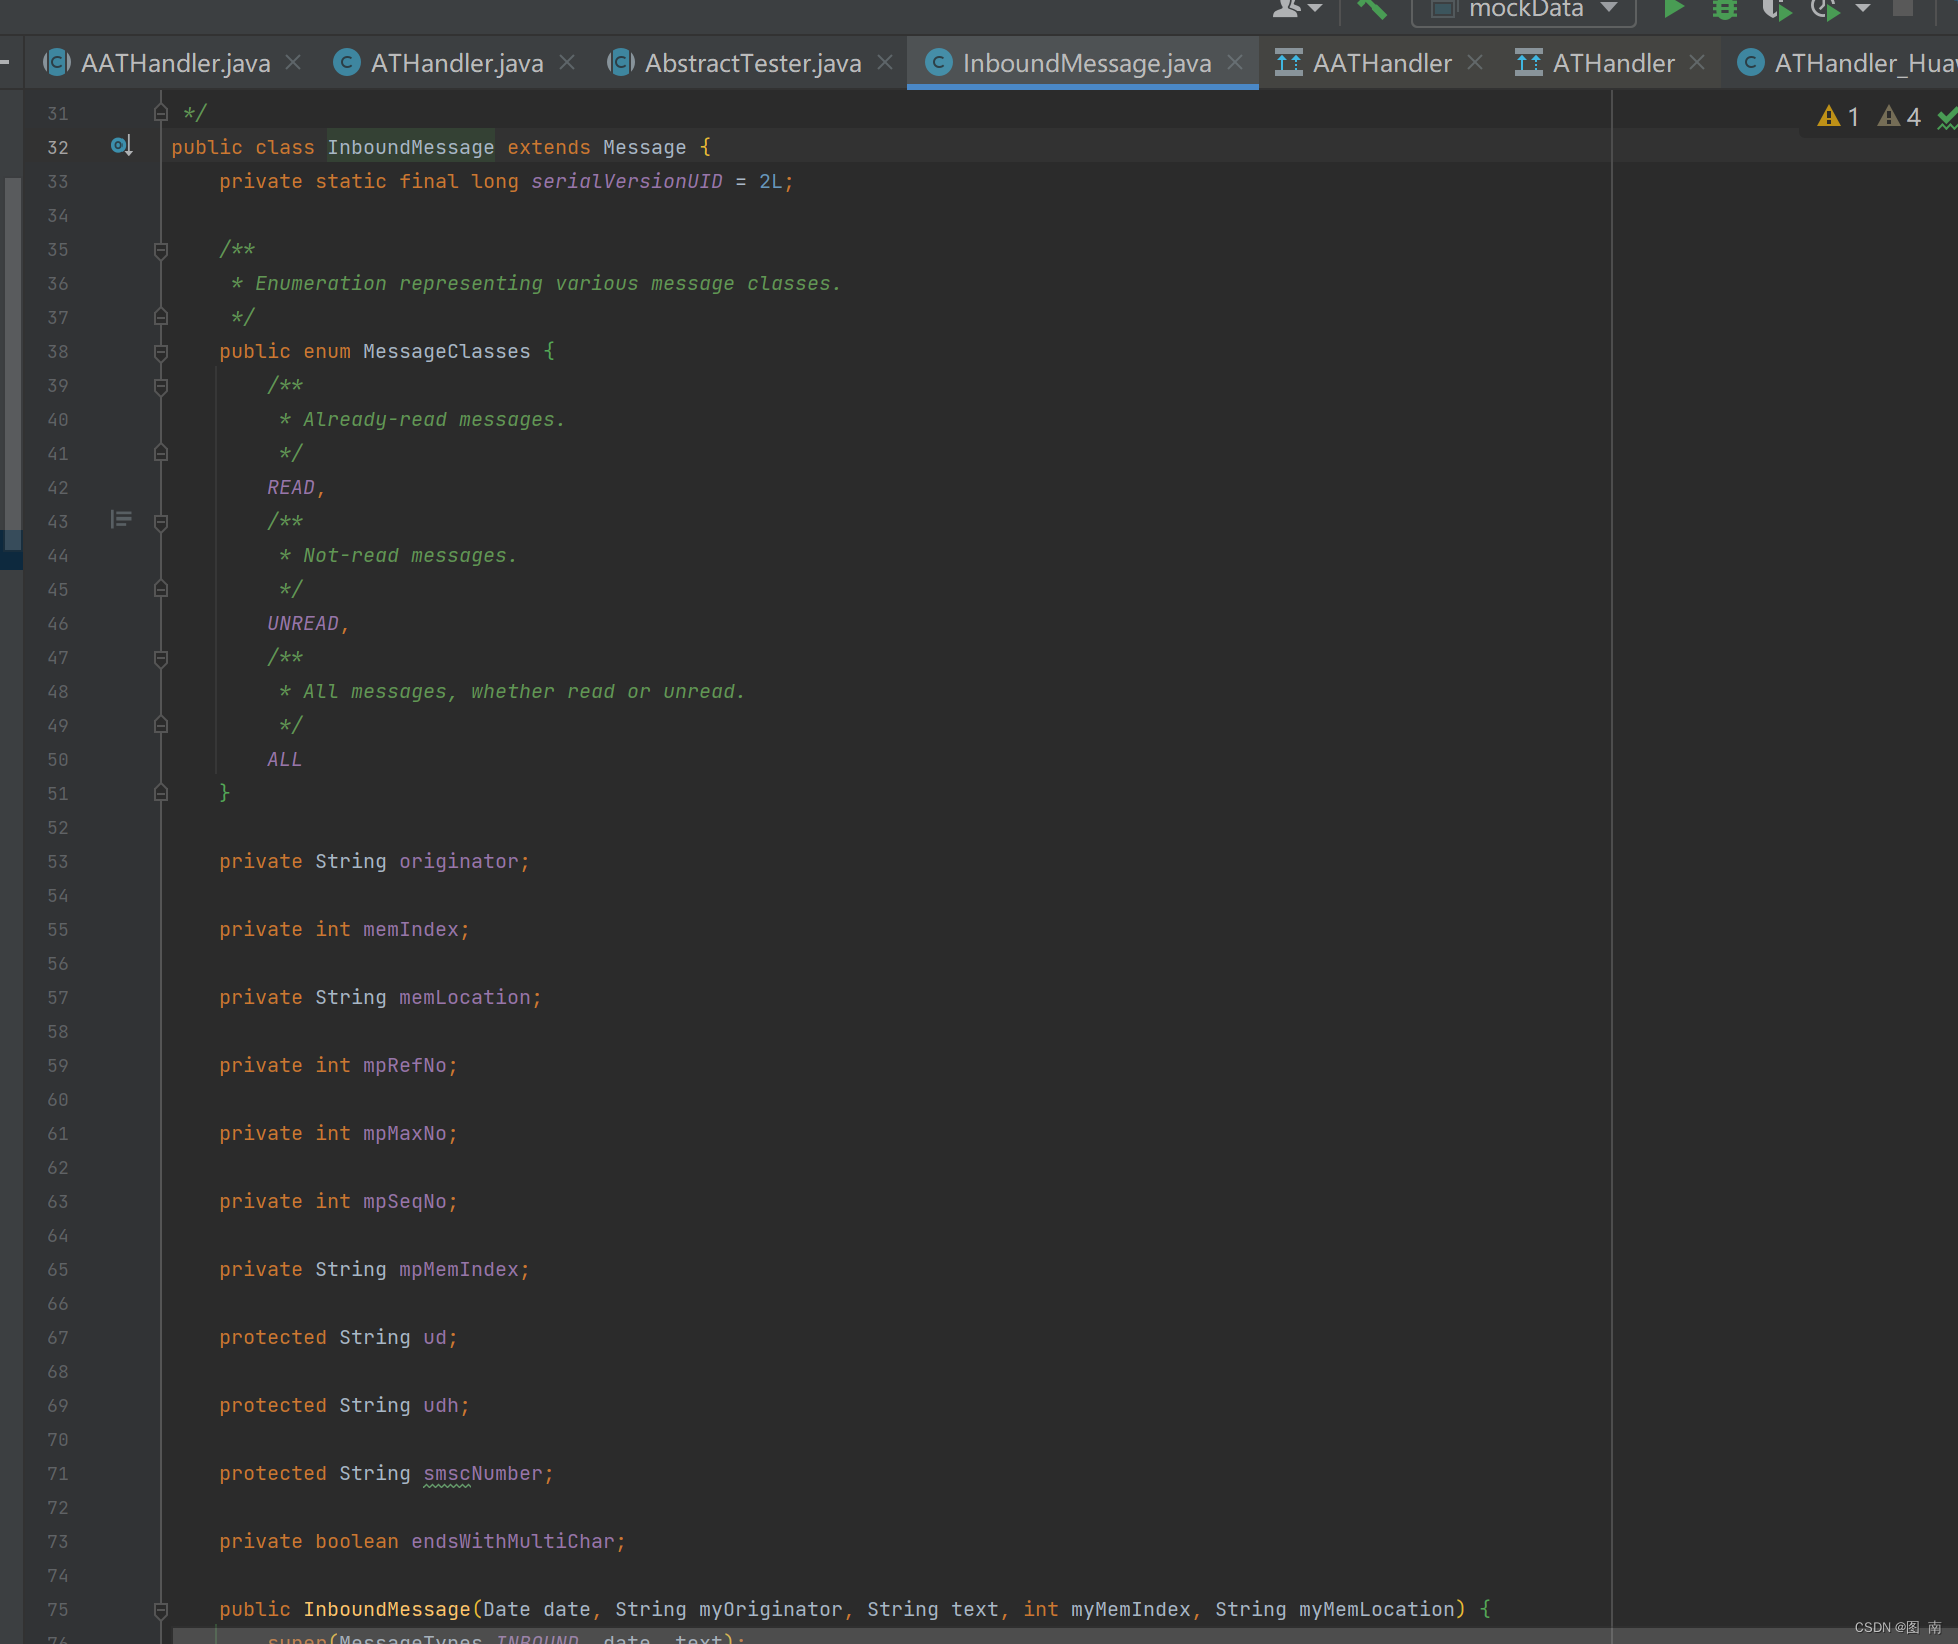Click the Message superclass name on line 32

point(645,147)
